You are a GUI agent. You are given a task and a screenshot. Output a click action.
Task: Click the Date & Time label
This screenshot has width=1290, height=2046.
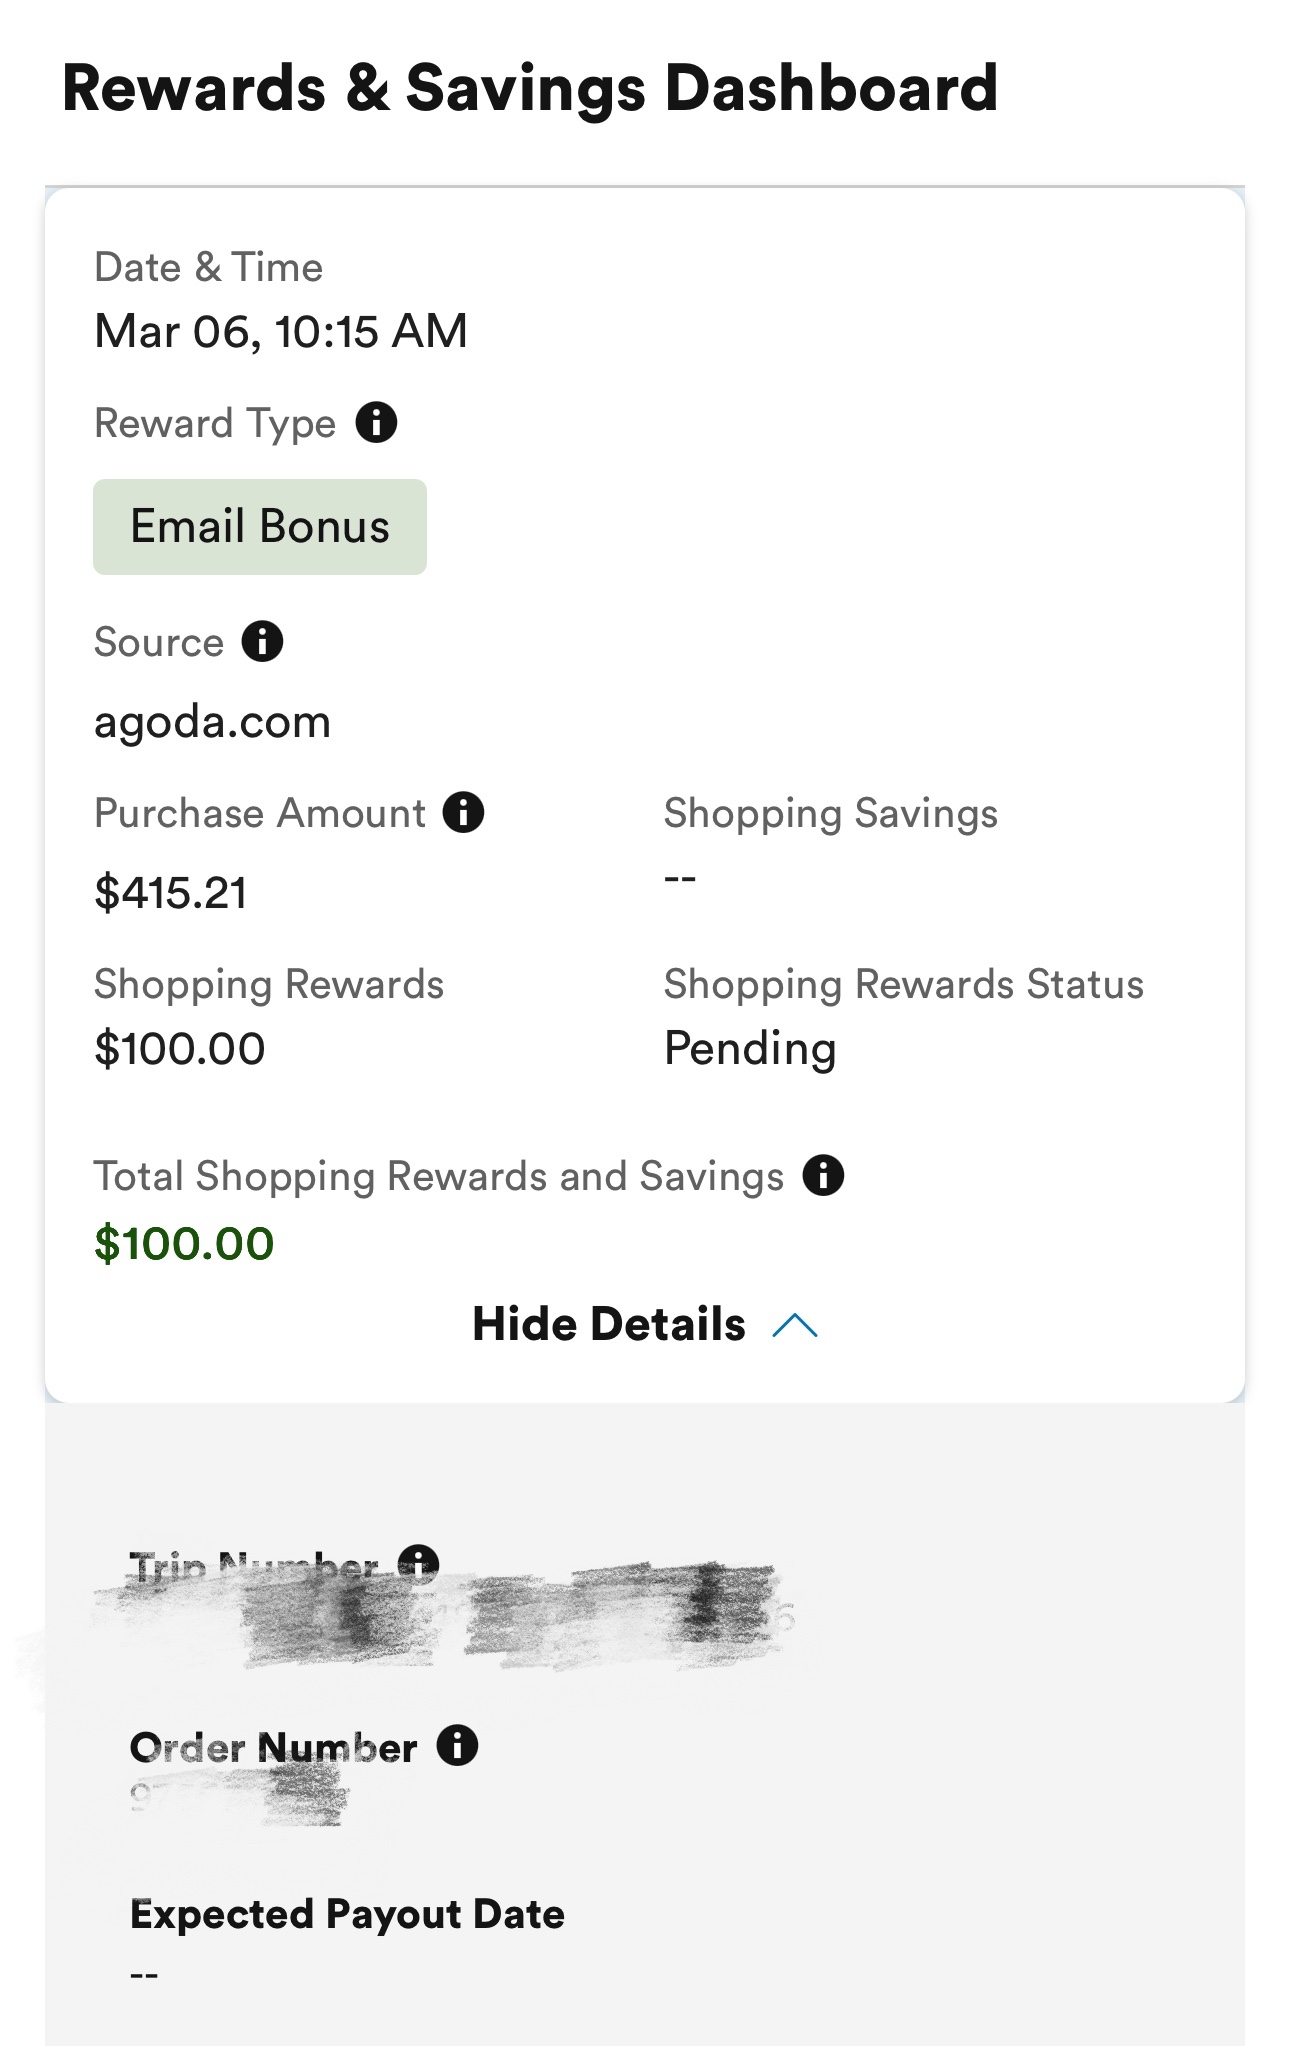pos(208,267)
